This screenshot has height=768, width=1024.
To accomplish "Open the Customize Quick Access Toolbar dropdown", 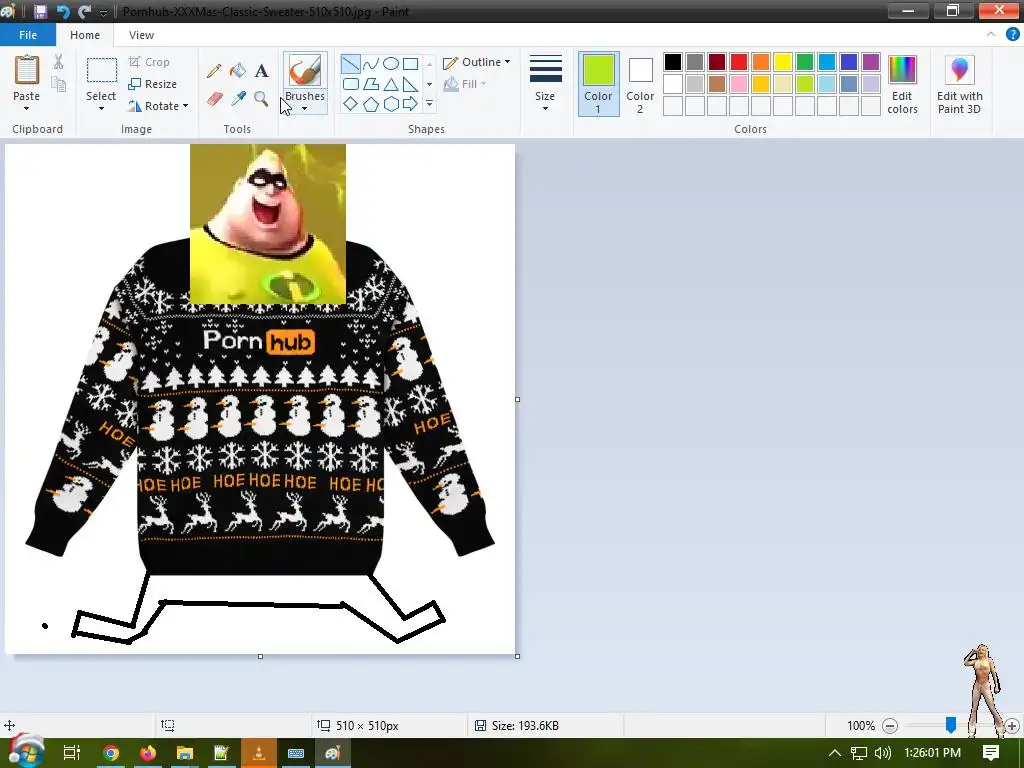I will (x=103, y=12).
